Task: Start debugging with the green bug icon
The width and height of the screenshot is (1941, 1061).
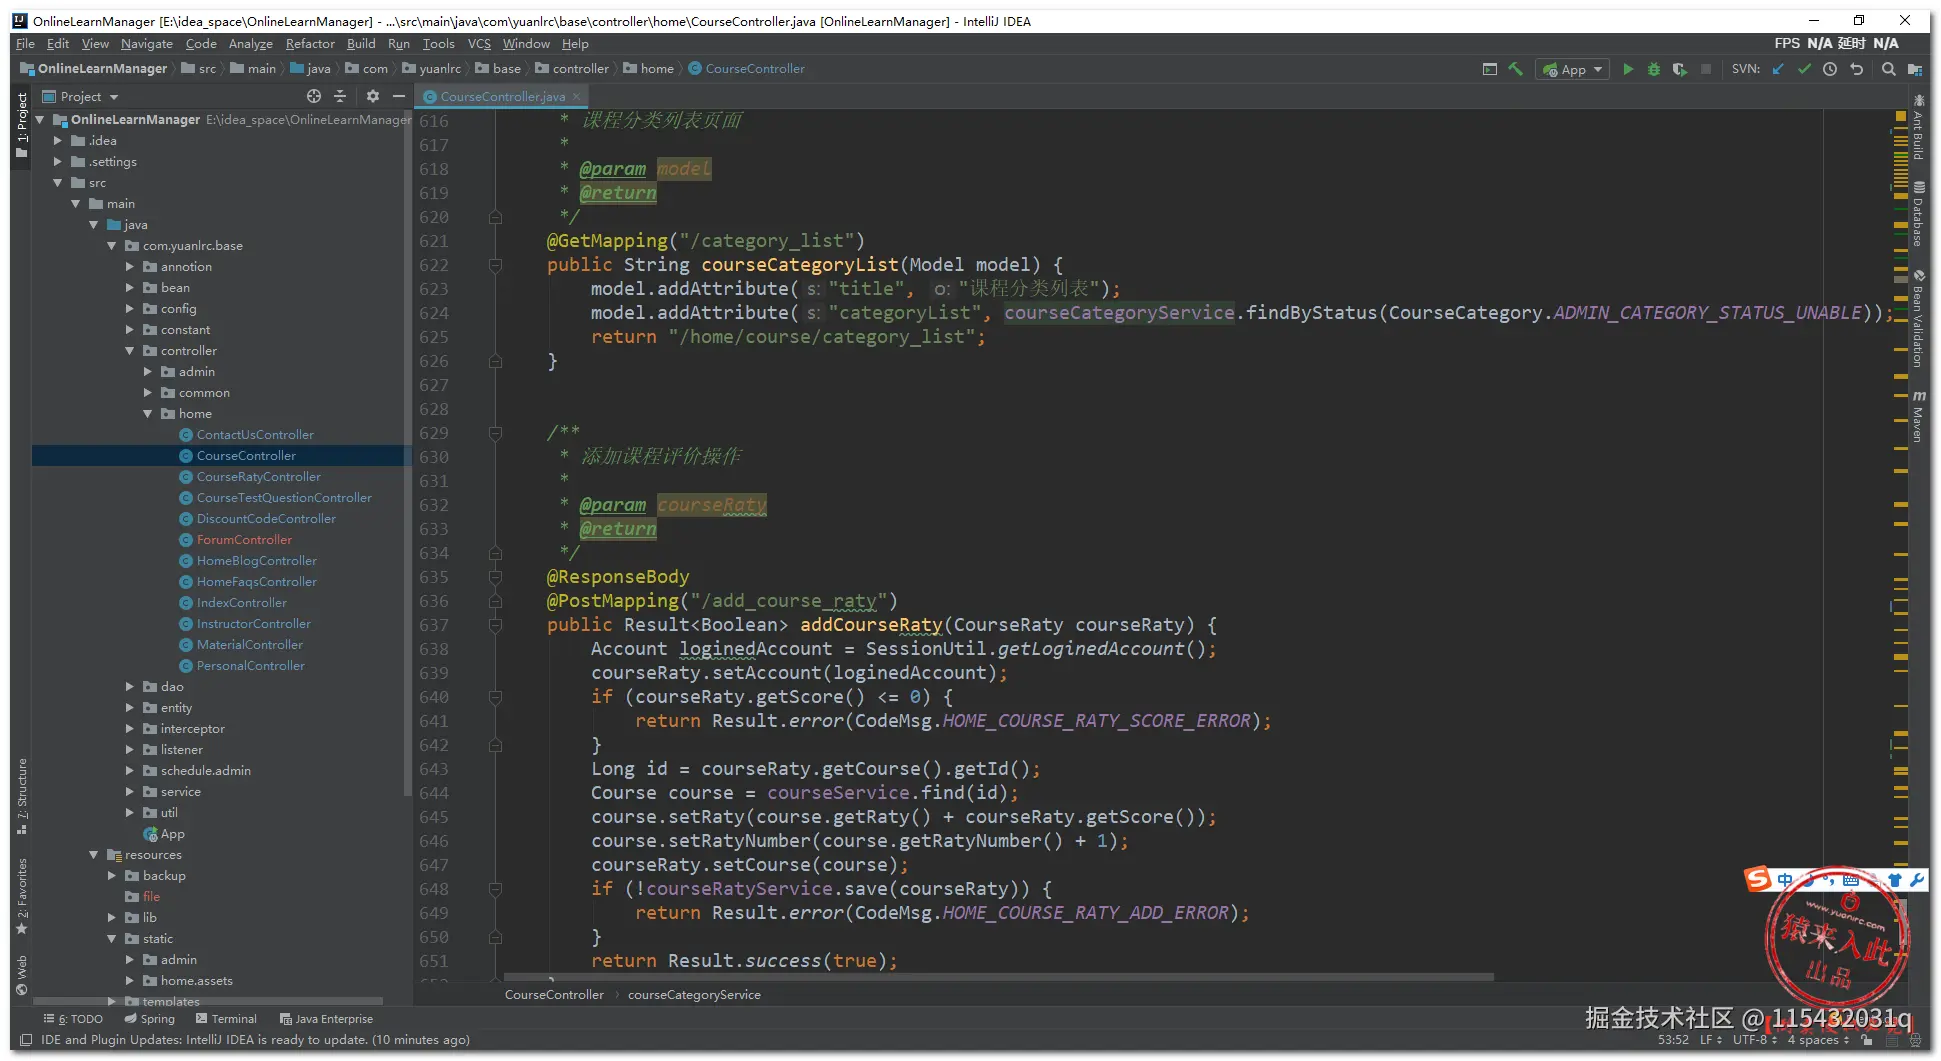Action: 1654,69
